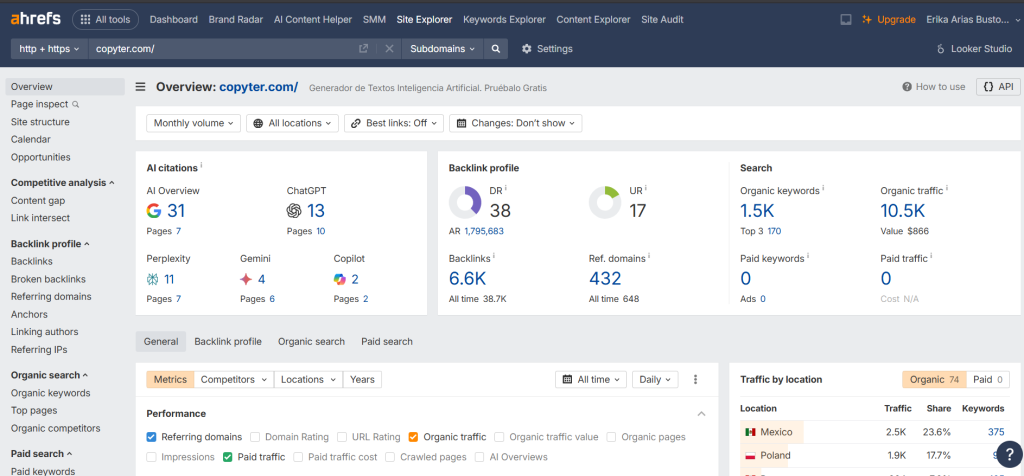This screenshot has height=476, width=1024.
Task: Switch to the Backlink profile tab
Action: (x=227, y=342)
